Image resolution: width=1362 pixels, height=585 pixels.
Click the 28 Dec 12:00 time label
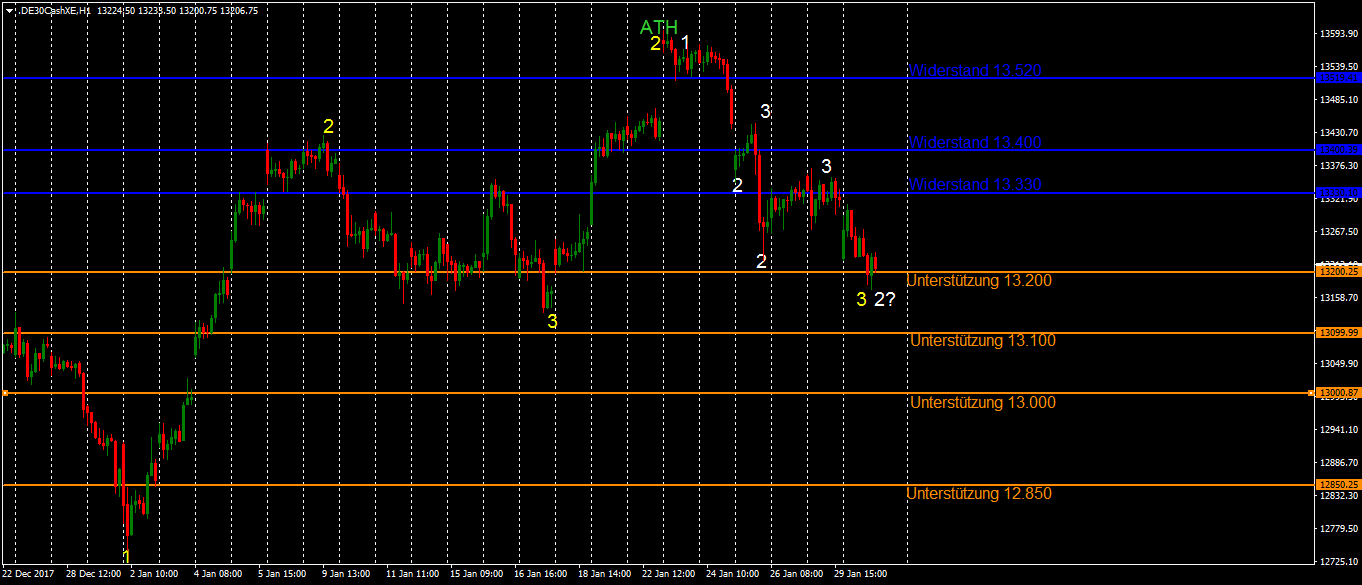(93, 575)
